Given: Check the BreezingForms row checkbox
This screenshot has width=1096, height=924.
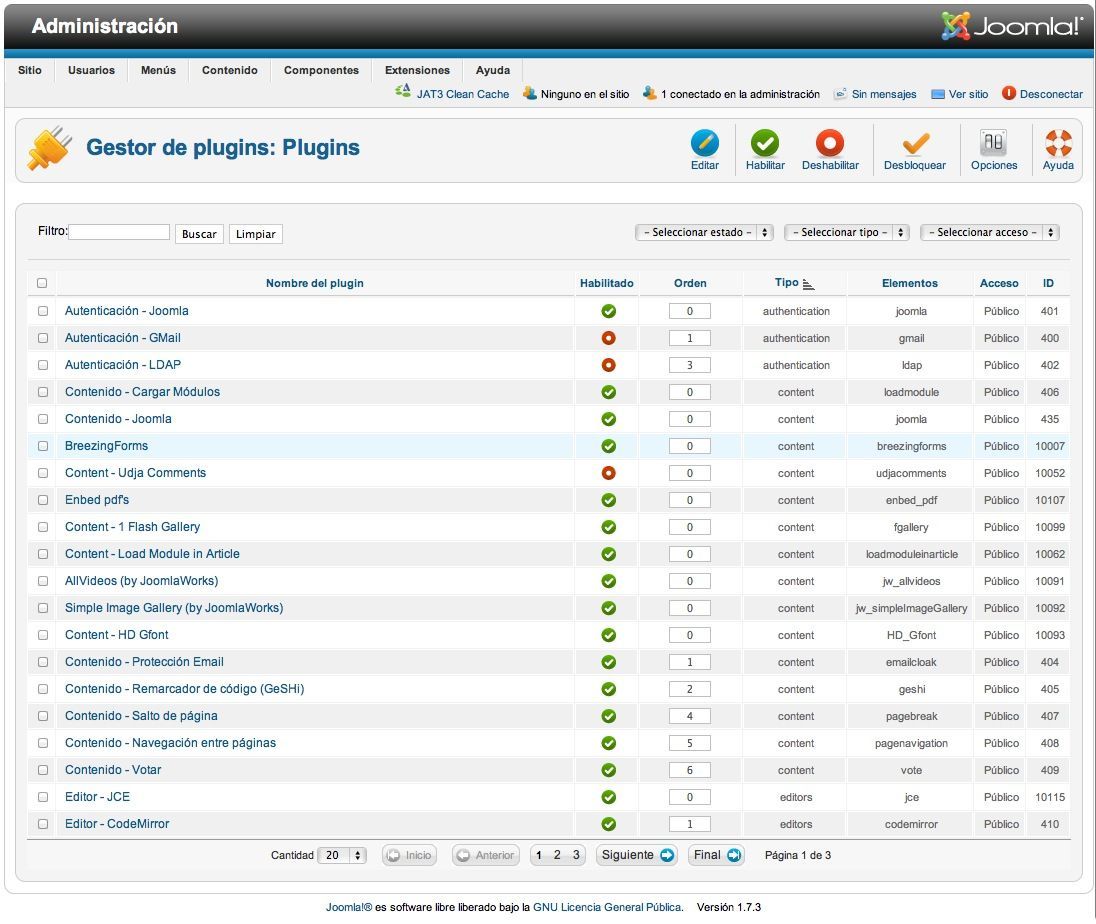Looking at the screenshot, I should point(43,446).
